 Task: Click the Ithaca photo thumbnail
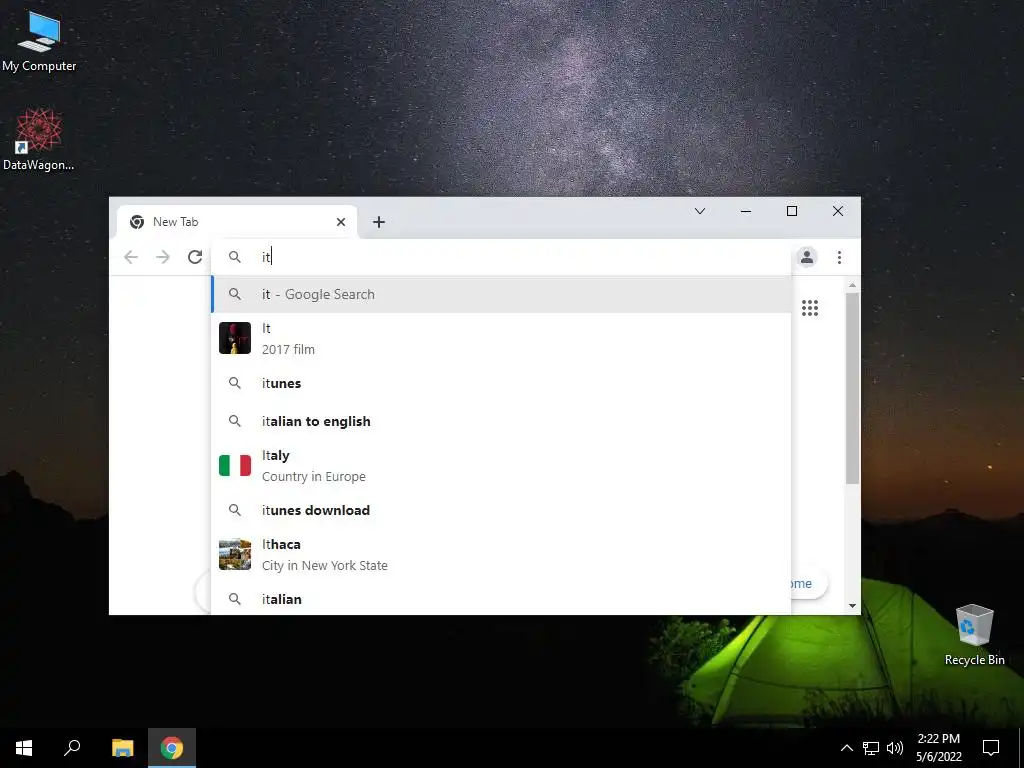point(235,554)
